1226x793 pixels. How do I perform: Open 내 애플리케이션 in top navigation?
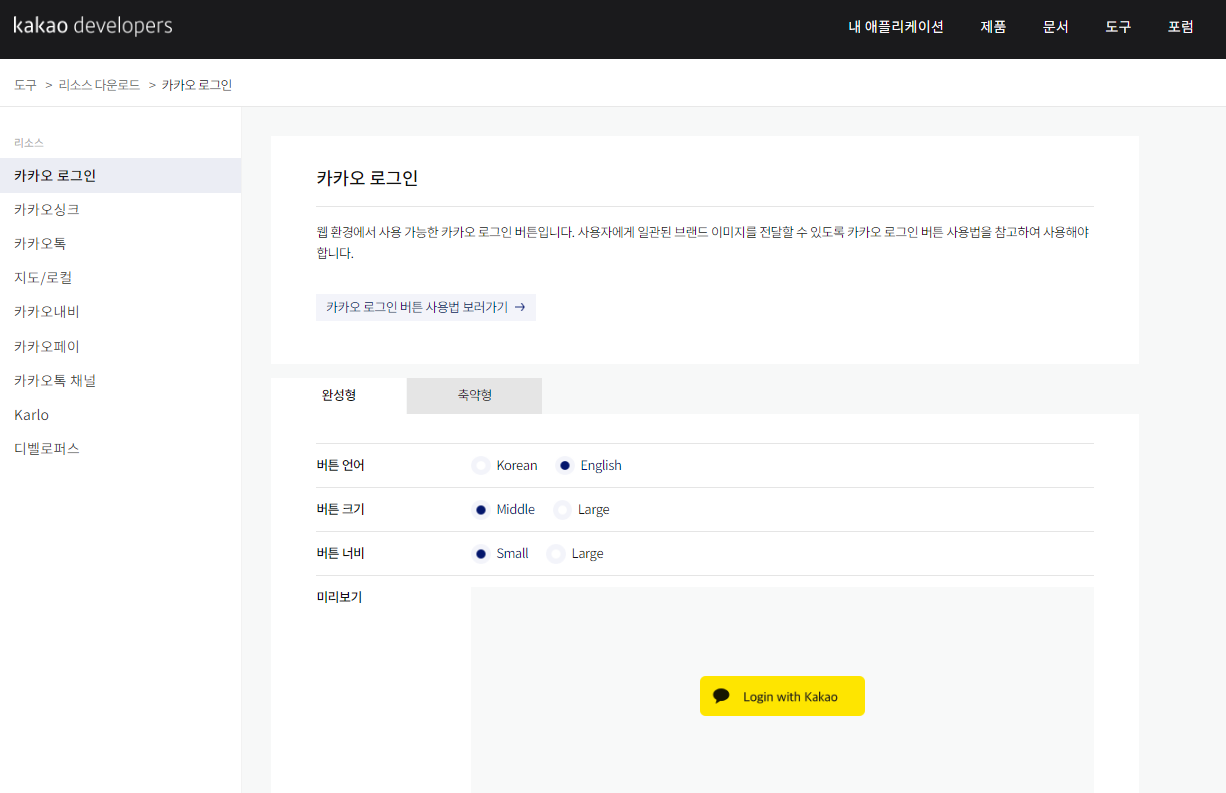click(x=896, y=27)
